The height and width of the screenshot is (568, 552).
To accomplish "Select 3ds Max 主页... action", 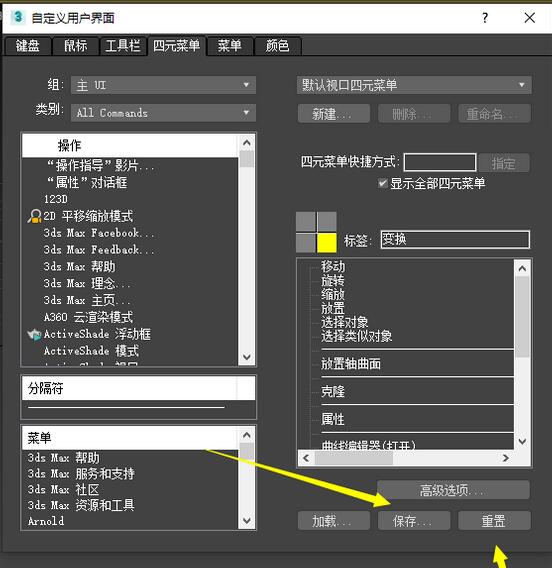I will coord(87,300).
